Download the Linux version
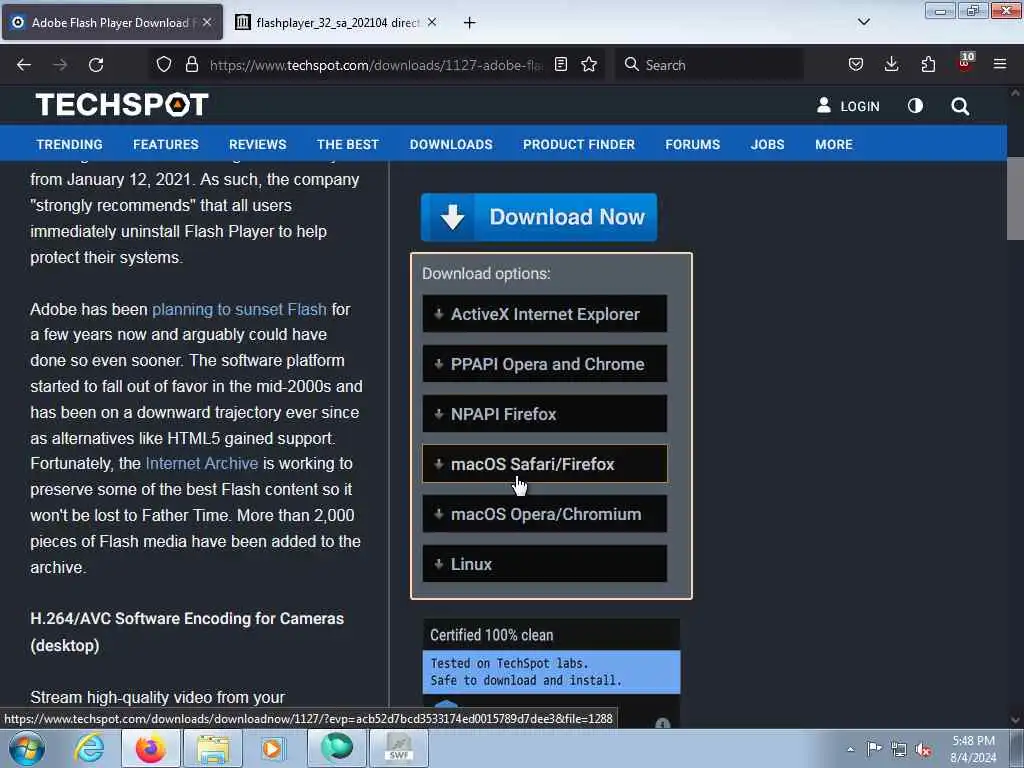 pos(545,564)
